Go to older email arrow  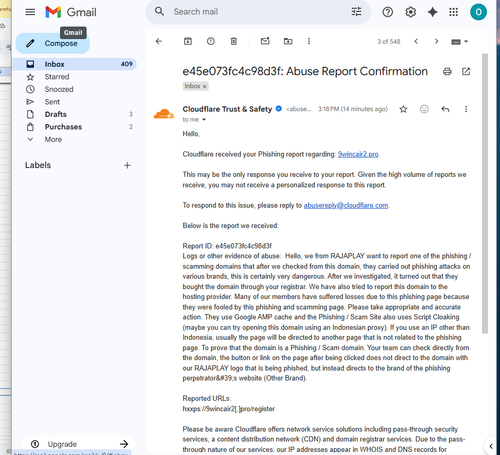point(436,41)
